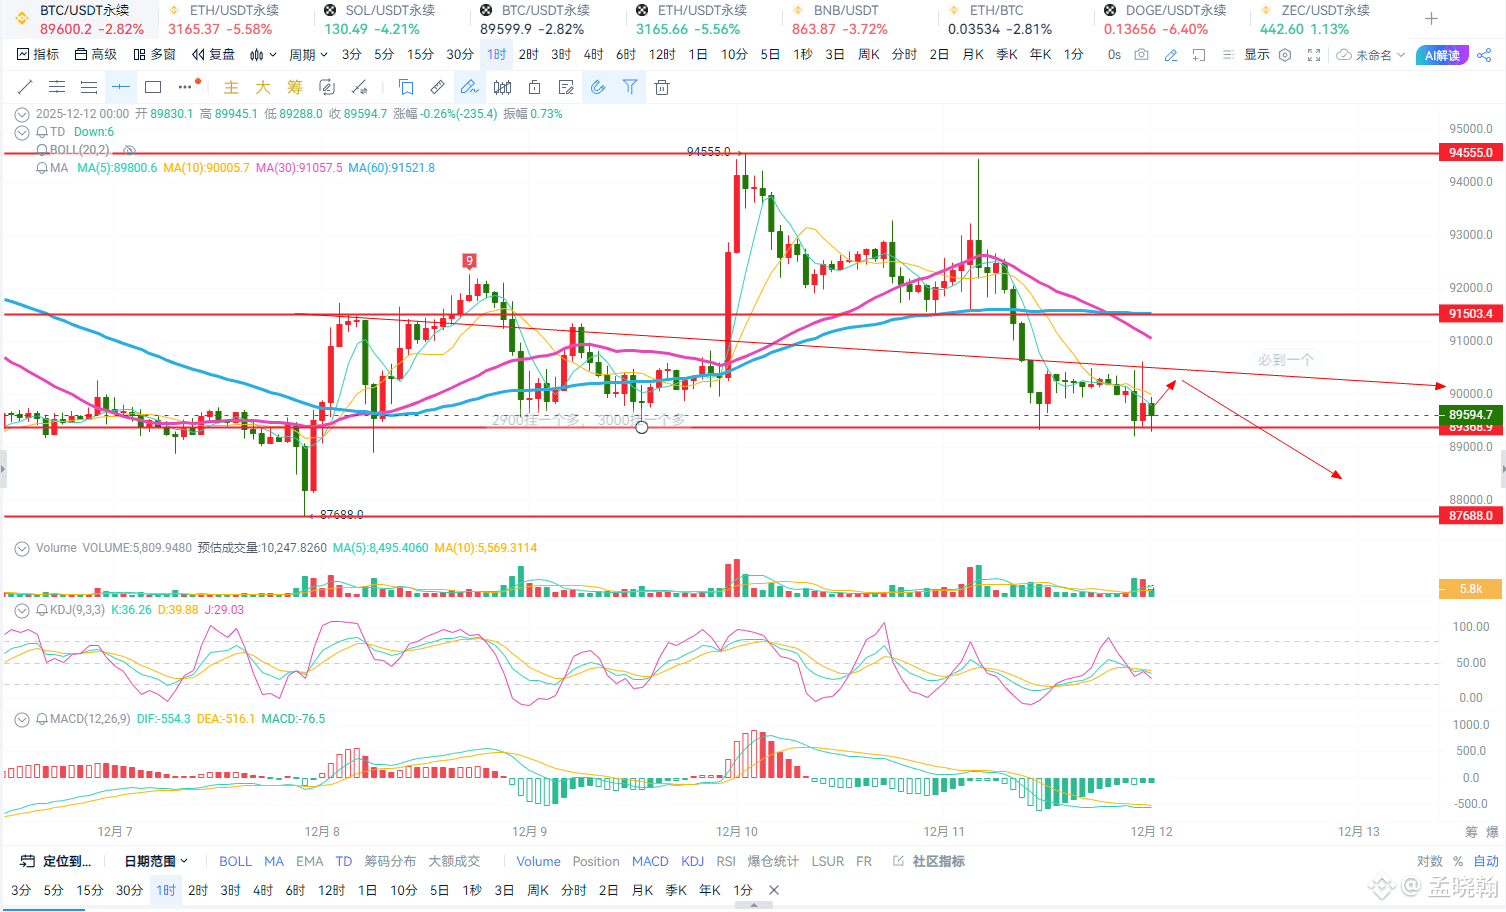
Task: Collapse the Volume panel chevron
Action: (22, 548)
